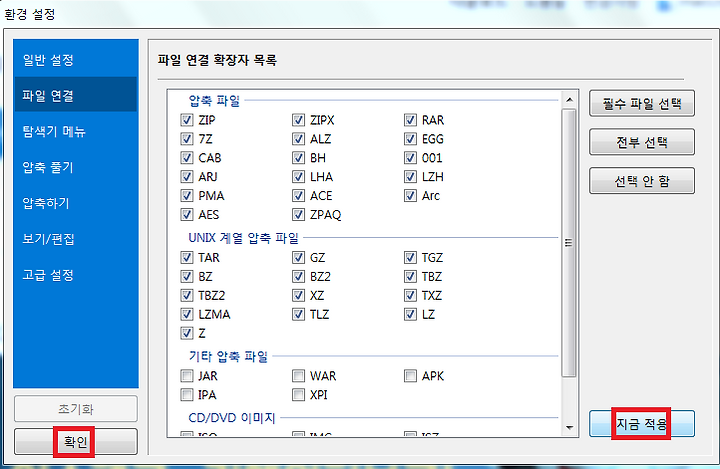This screenshot has height=469, width=720.
Task: Toggle the 001 extension checkbox
Action: click(410, 158)
